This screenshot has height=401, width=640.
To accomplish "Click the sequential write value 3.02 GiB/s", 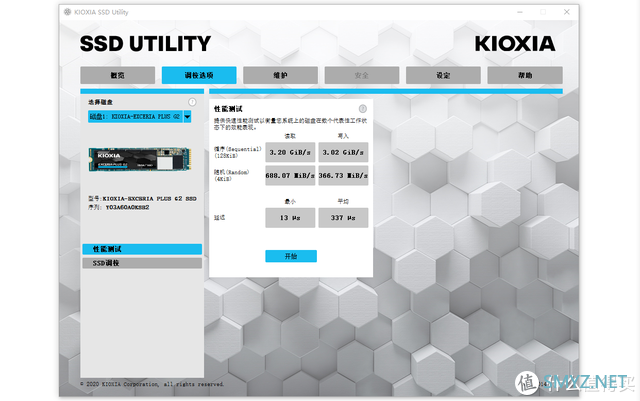I will pyautogui.click(x=343, y=152).
